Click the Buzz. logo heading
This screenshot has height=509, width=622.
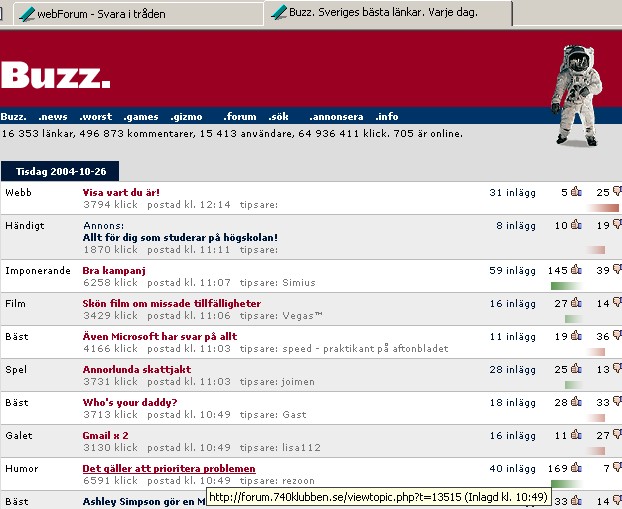pos(56,75)
